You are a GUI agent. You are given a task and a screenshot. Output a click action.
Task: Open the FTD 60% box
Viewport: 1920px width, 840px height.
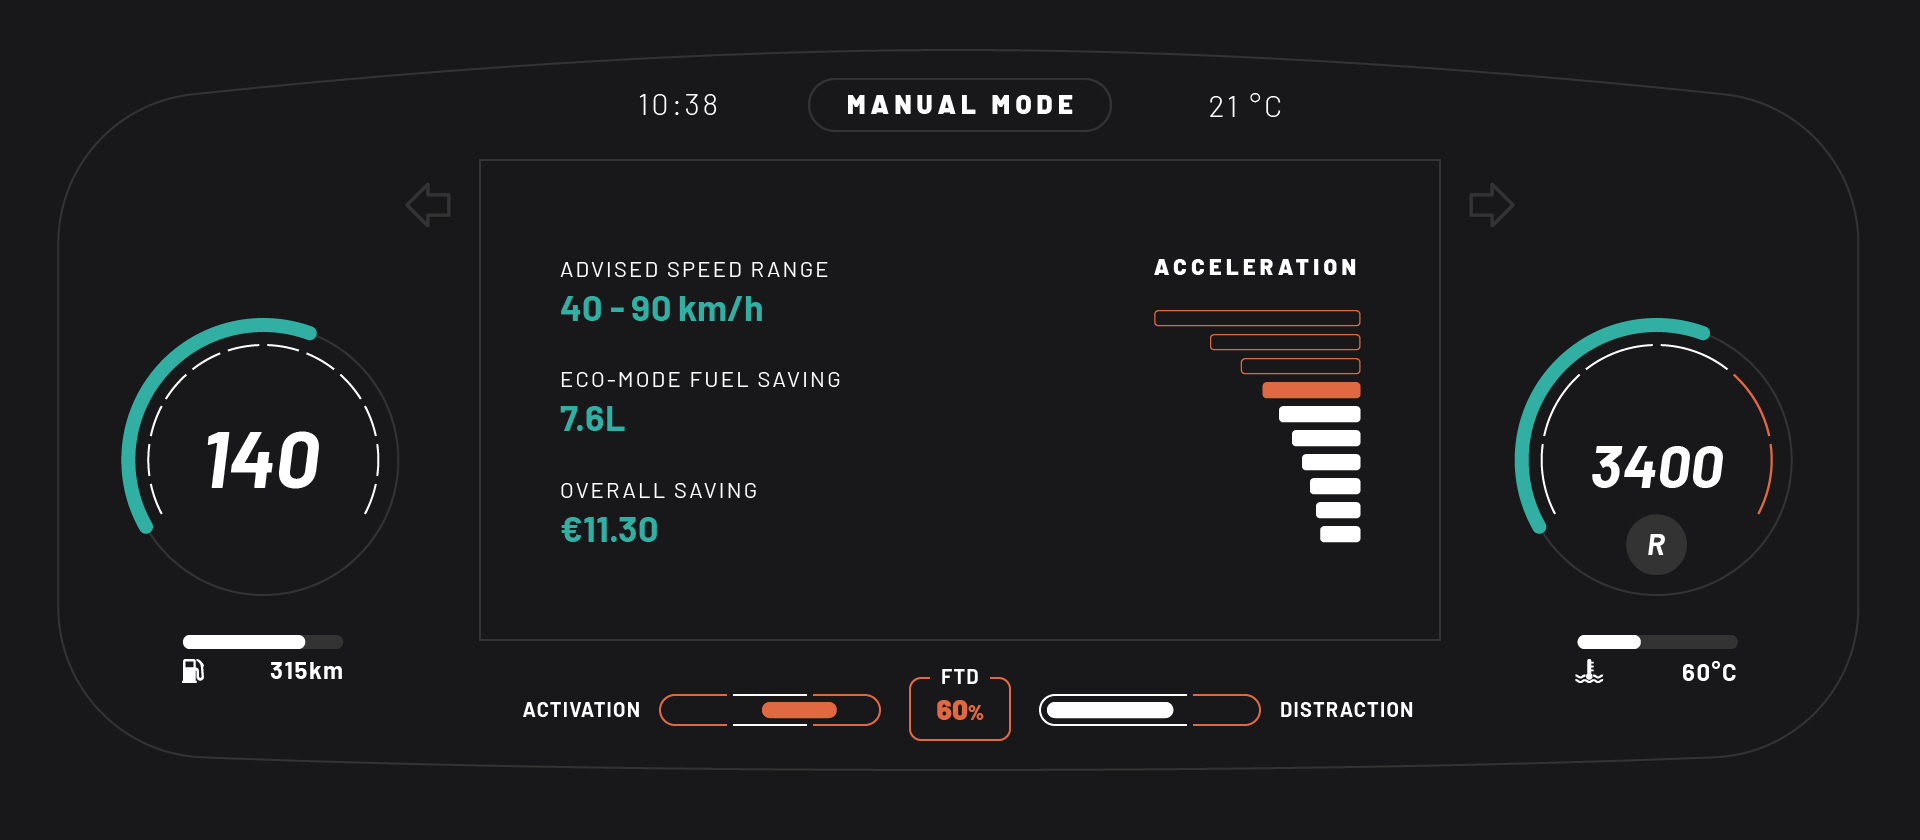pos(960,708)
